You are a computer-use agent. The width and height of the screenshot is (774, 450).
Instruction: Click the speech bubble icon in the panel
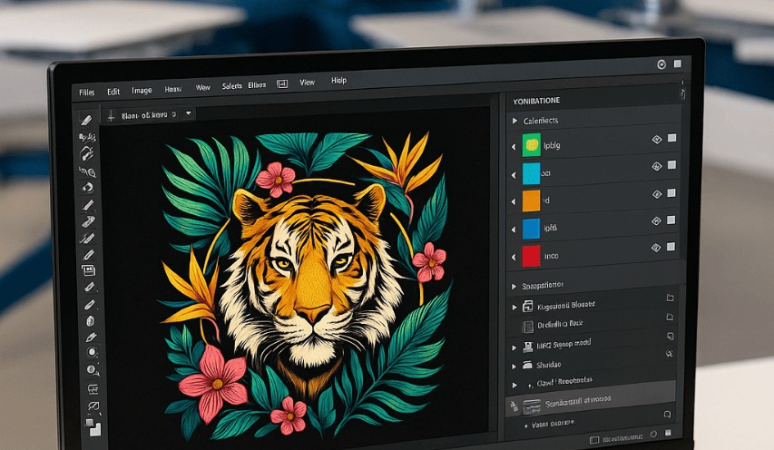(x=667, y=414)
